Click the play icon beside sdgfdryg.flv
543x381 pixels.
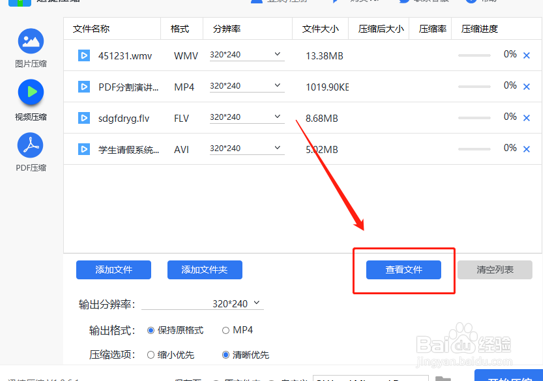[x=84, y=118]
